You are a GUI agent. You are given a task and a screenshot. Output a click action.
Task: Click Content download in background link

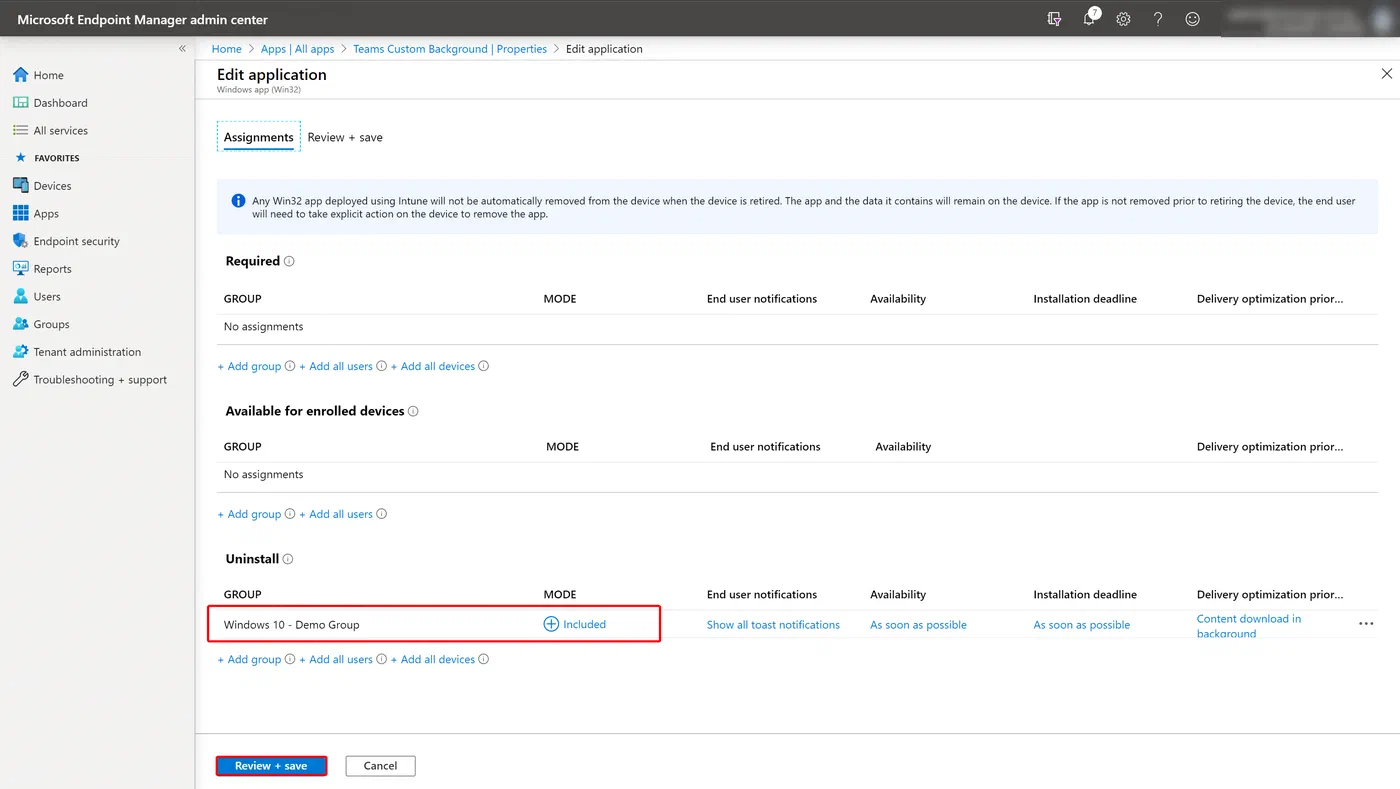tap(1249, 626)
